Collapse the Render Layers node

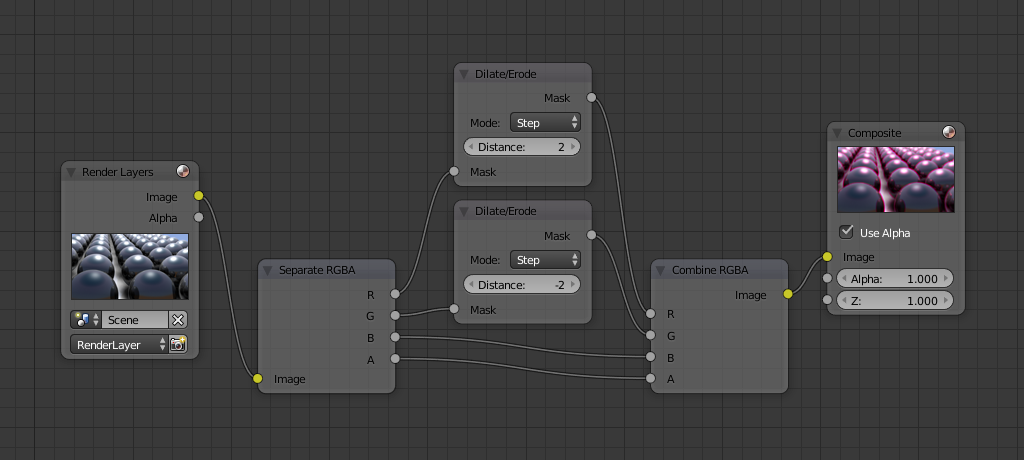coord(71,172)
